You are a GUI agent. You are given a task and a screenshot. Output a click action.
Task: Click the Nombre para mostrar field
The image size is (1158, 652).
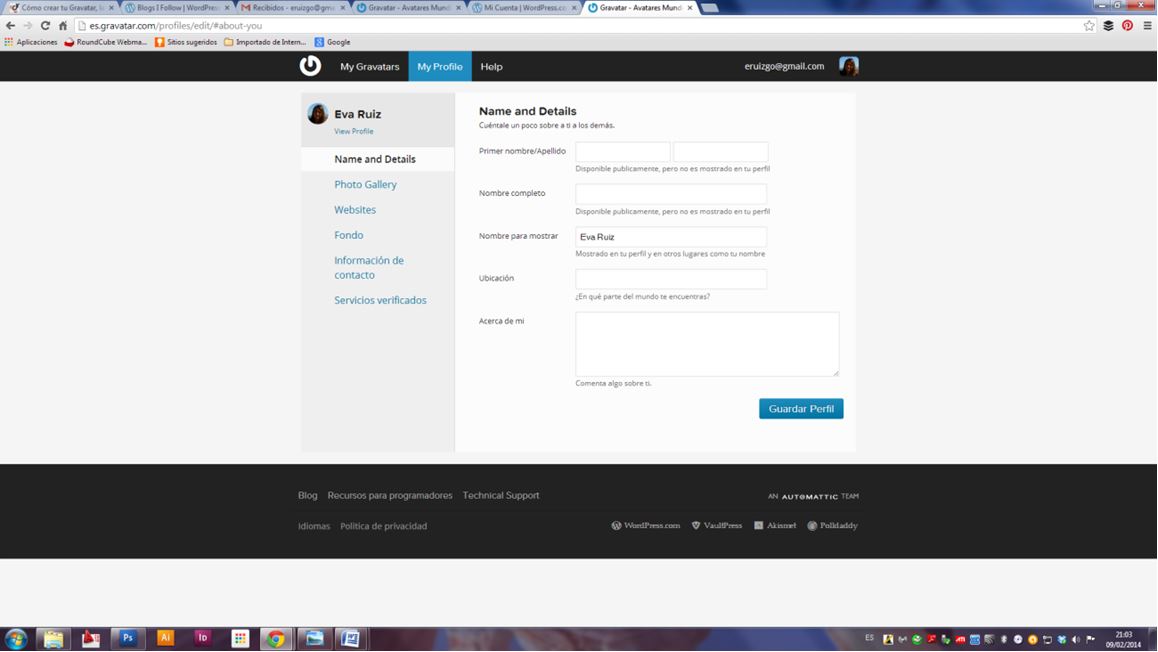point(671,237)
